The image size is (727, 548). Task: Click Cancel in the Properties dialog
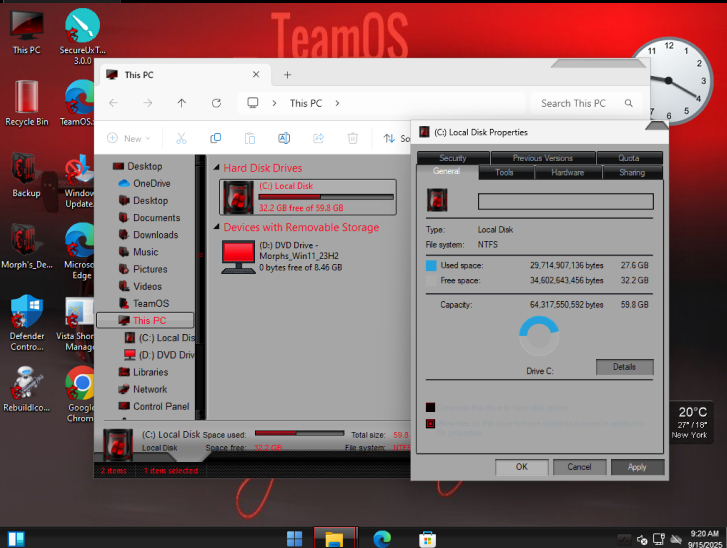coord(579,467)
